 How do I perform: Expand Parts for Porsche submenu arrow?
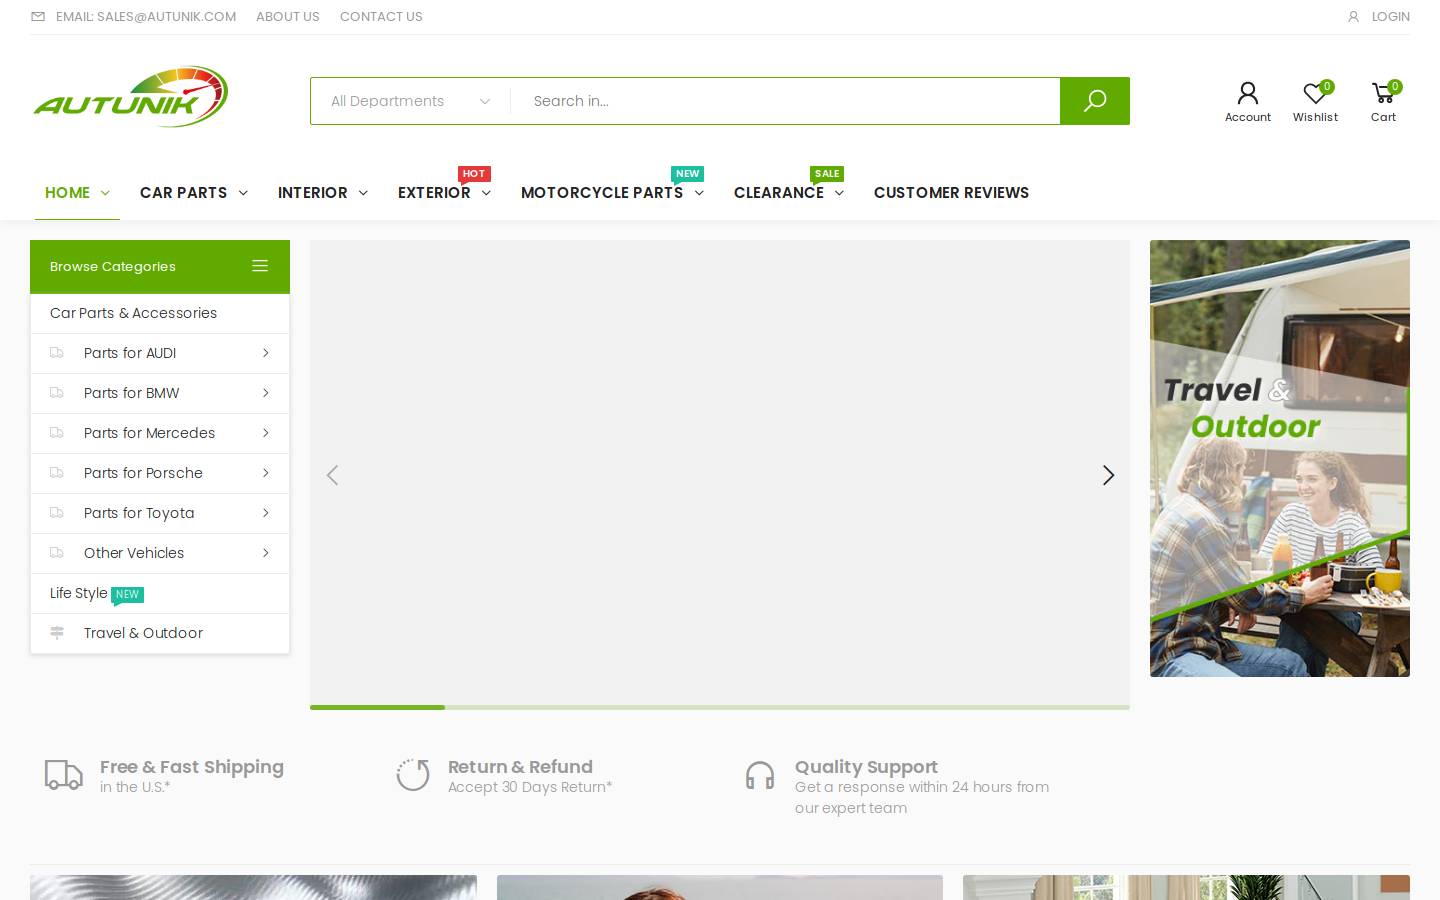coord(266,473)
